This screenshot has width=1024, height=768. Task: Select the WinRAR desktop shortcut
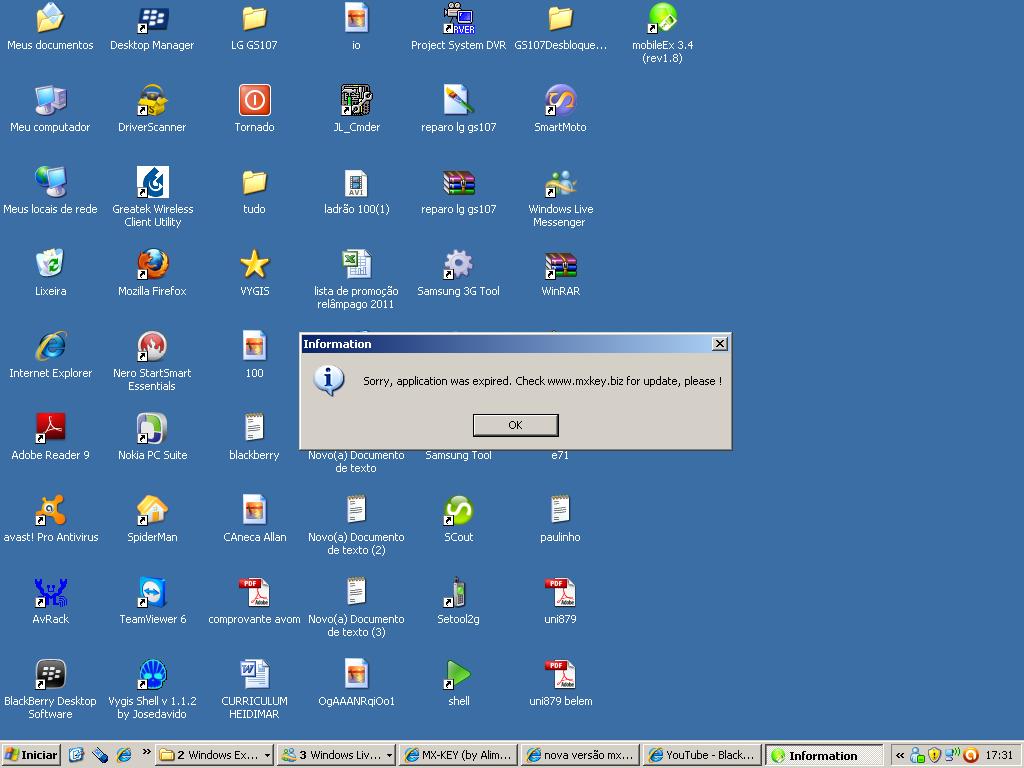[x=560, y=266]
